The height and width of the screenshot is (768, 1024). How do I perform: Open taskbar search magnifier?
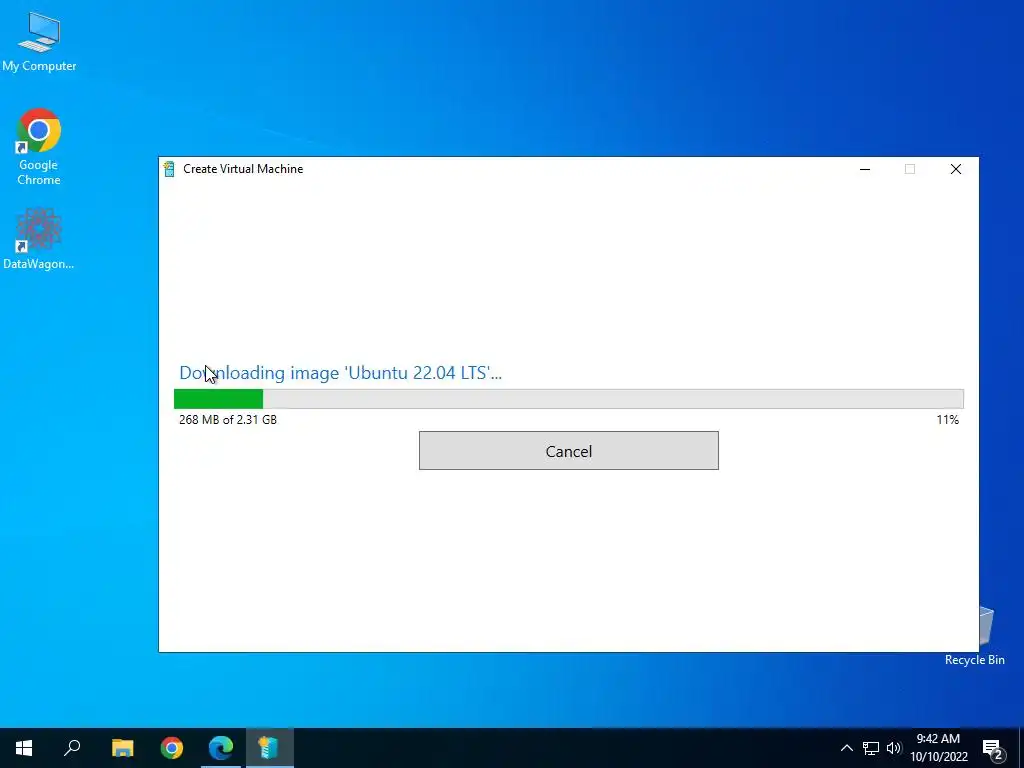click(72, 748)
